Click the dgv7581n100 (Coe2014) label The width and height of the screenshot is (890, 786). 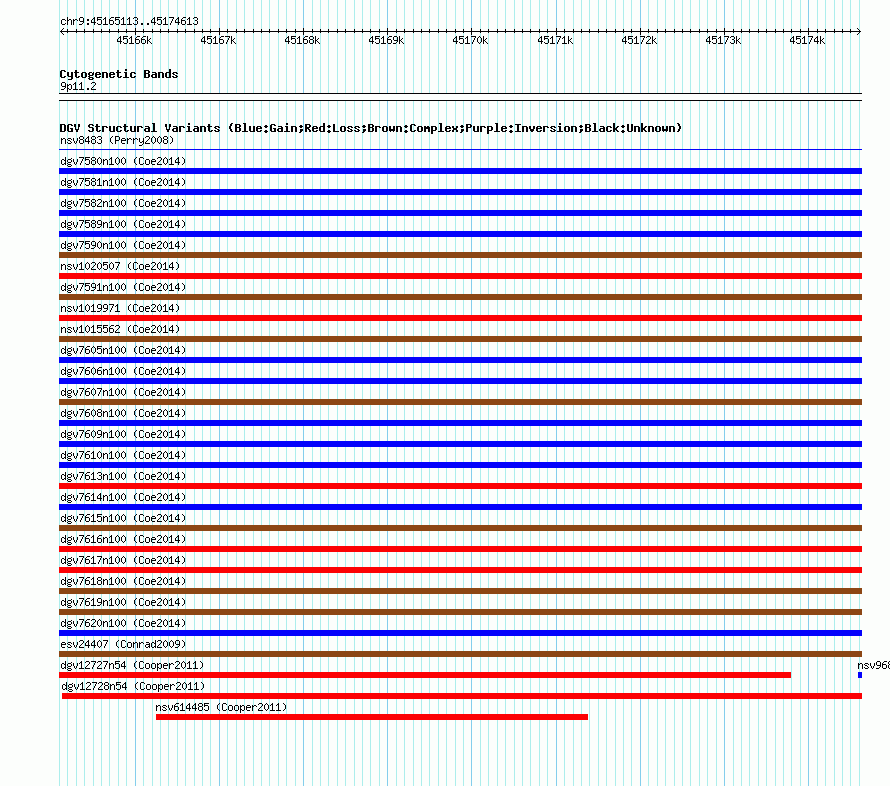[x=123, y=182]
